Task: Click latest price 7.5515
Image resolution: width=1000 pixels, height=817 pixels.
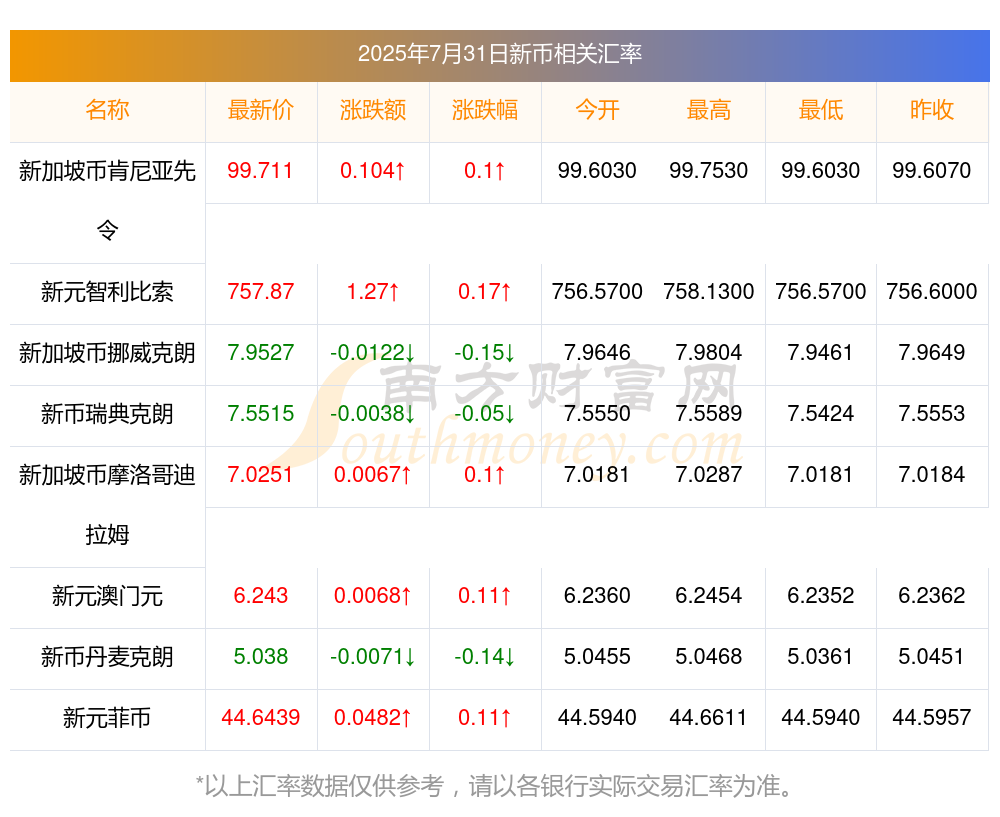Action: click(260, 414)
